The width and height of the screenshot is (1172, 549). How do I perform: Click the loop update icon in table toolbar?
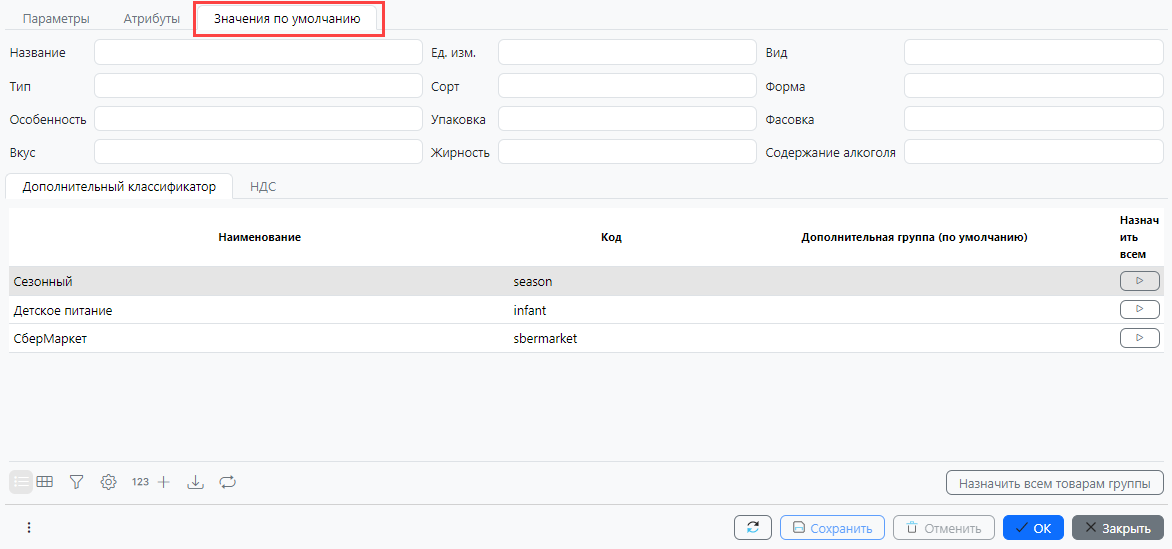[x=227, y=482]
